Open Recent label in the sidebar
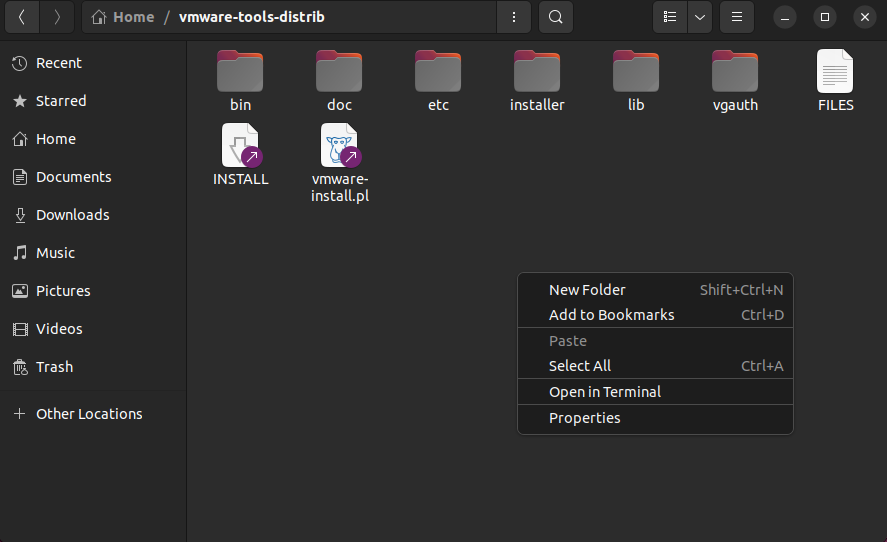 pos(59,63)
